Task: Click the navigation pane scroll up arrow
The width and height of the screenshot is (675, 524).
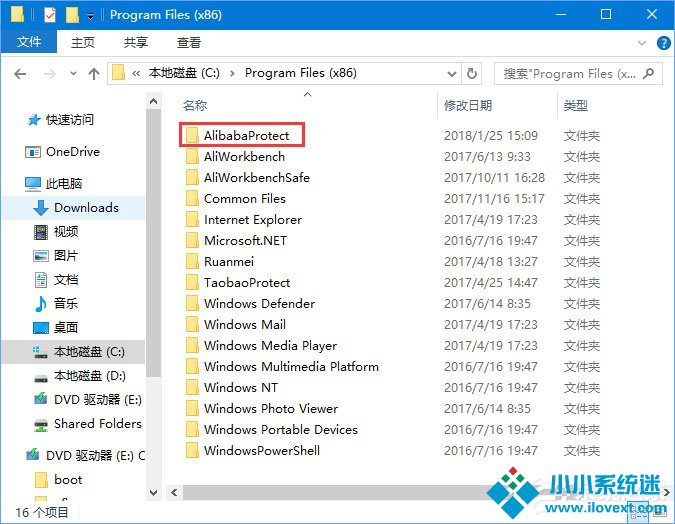Action: [x=154, y=102]
